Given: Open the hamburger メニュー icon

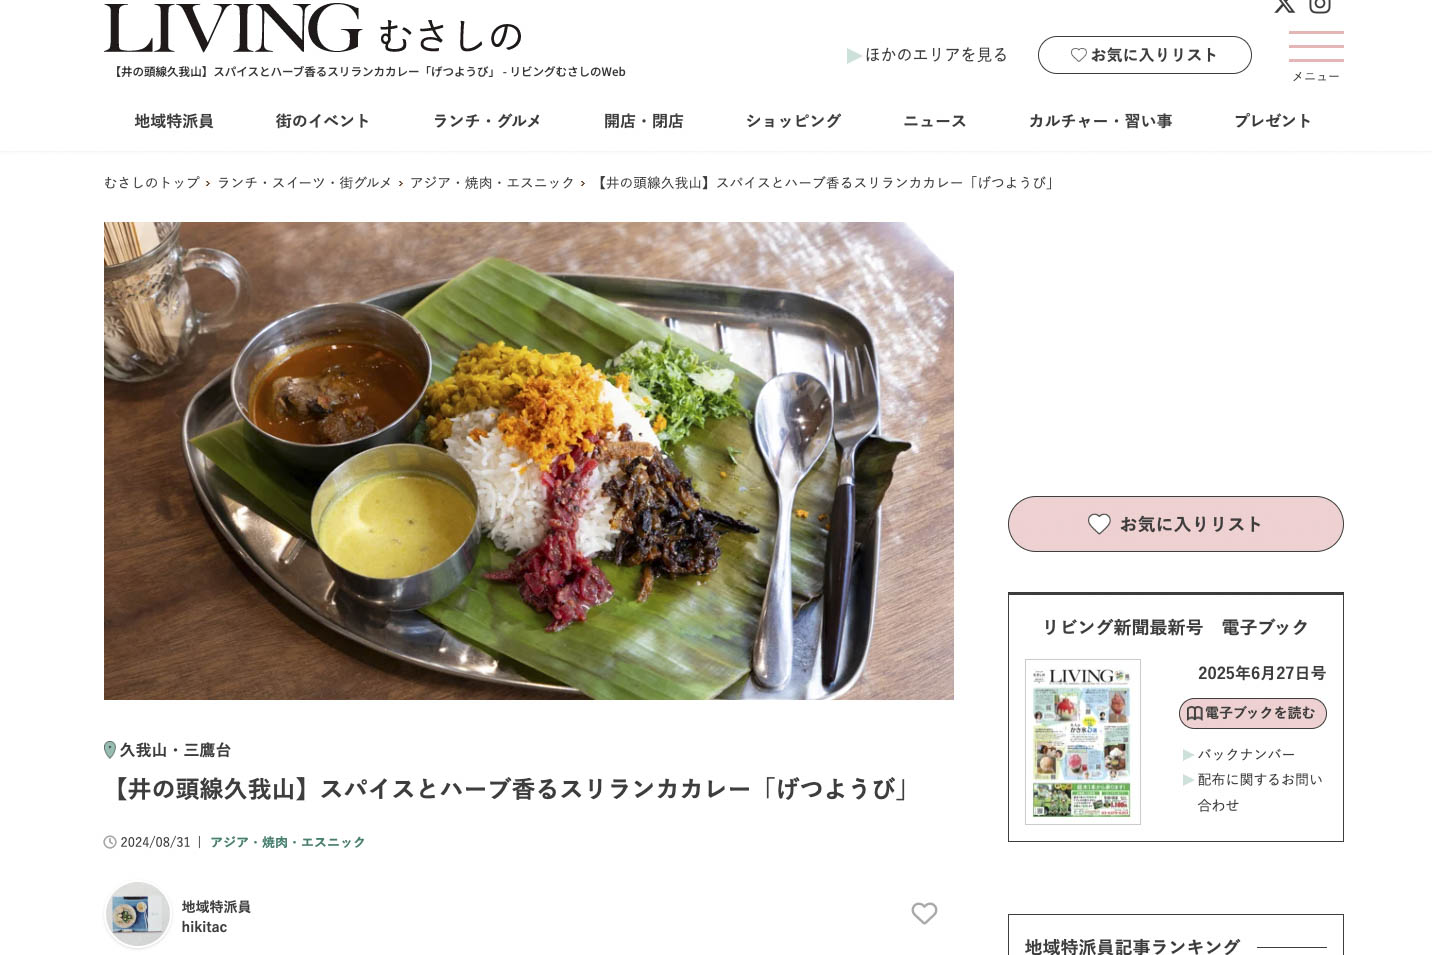Looking at the screenshot, I should 1316,55.
